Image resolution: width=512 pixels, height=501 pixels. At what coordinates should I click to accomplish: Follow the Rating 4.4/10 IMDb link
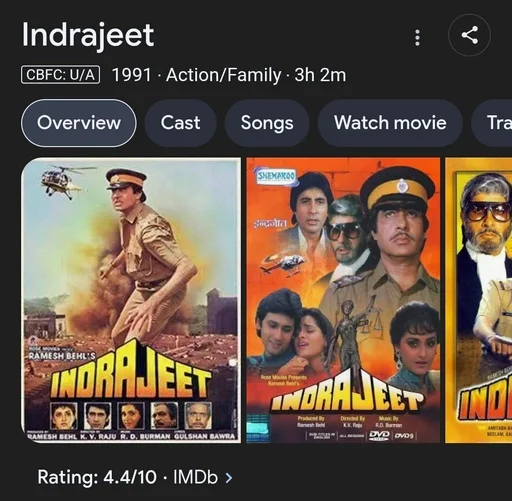(135, 477)
